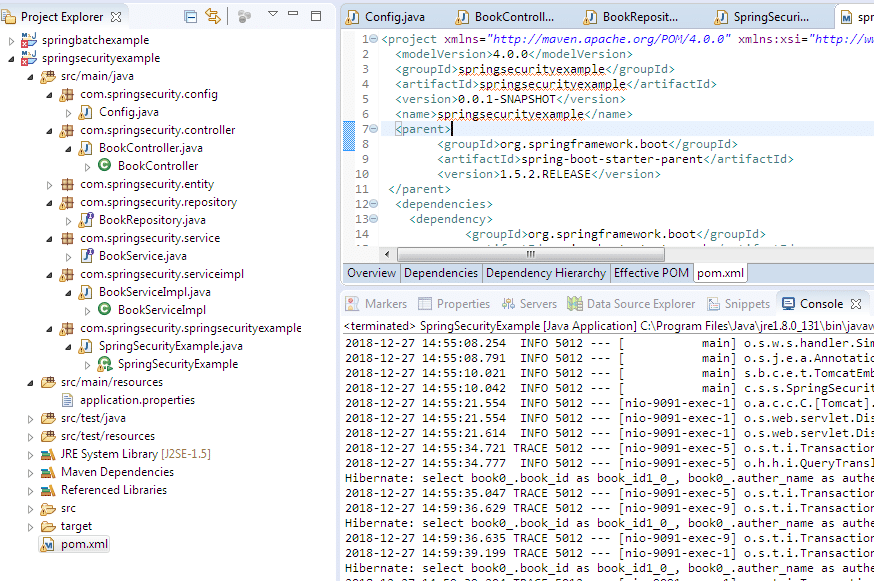This screenshot has height=581, width=874.
Task: Open the Effective POM tab
Action: click(x=650, y=273)
